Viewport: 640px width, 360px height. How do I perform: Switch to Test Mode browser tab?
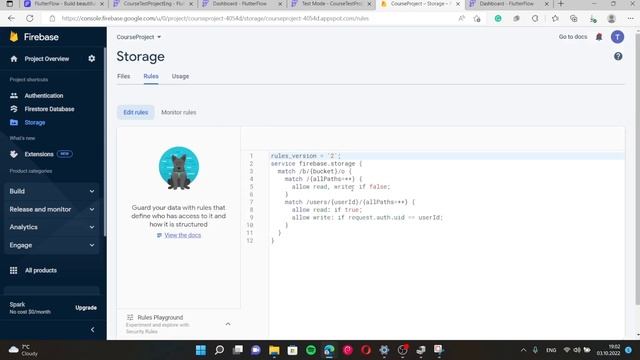[332, 4]
